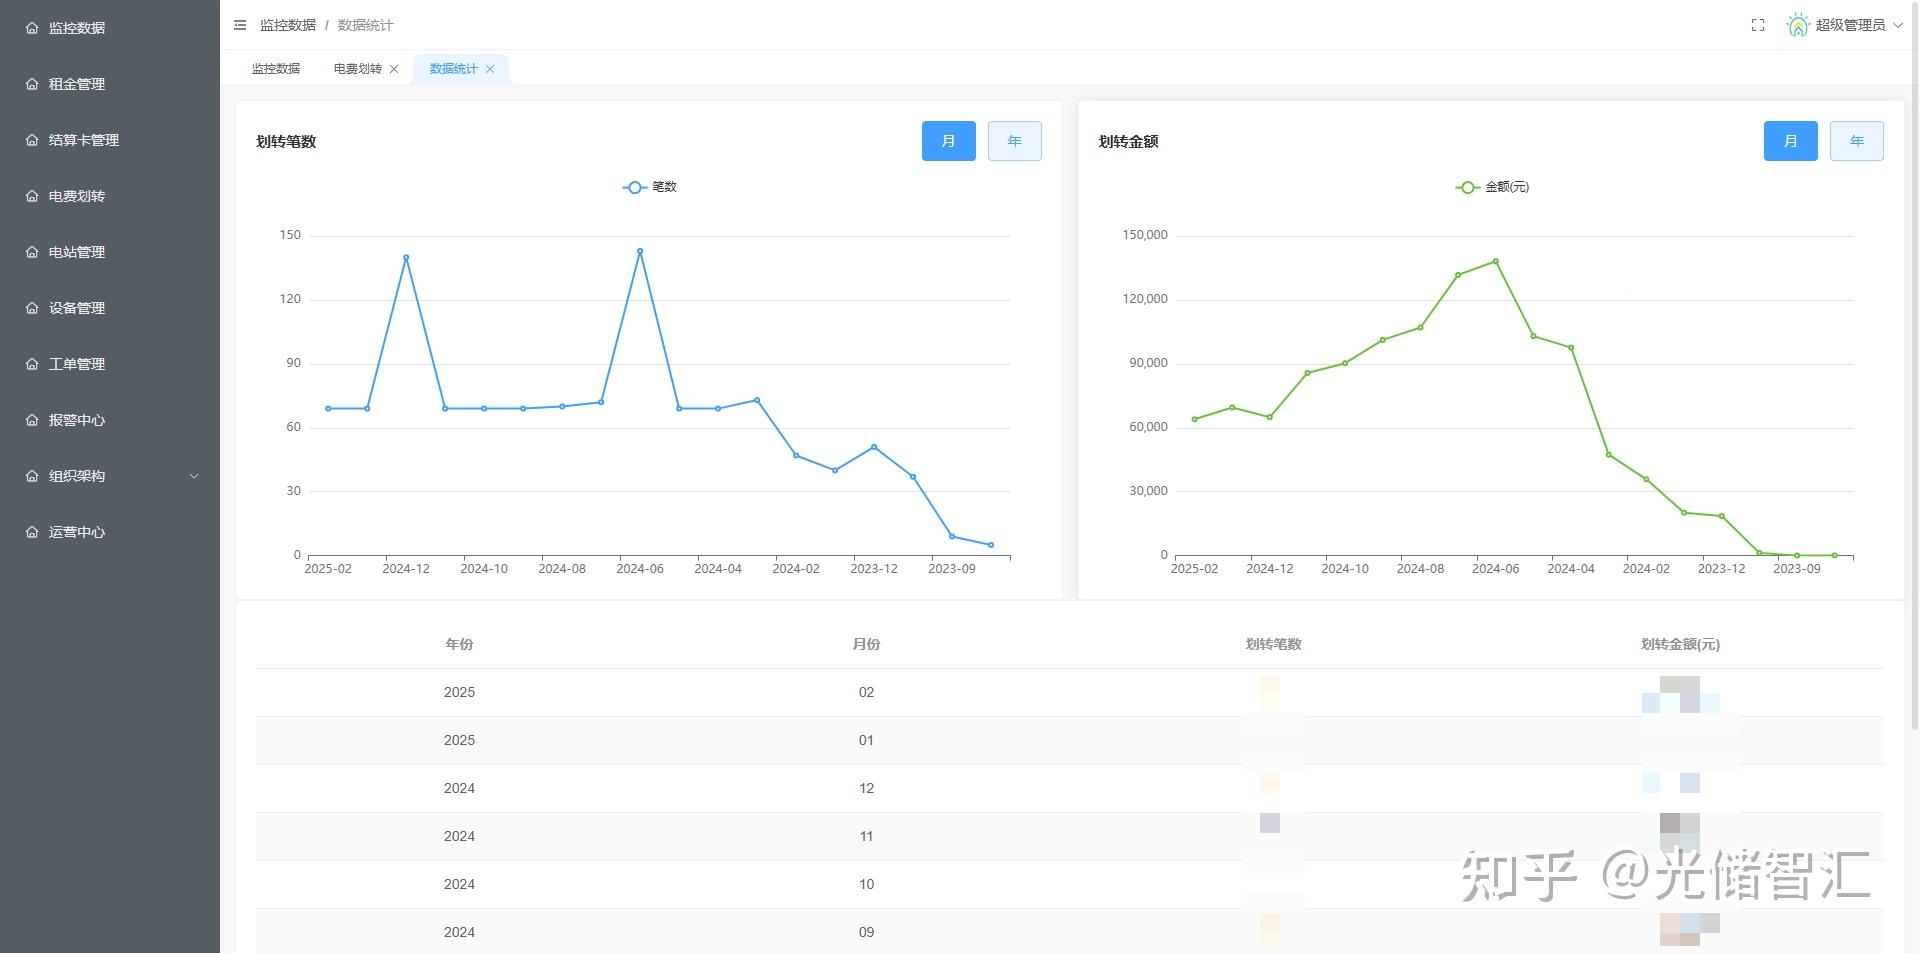Open 设备管理 in the sidebar
The image size is (1920, 953).
[x=77, y=308]
